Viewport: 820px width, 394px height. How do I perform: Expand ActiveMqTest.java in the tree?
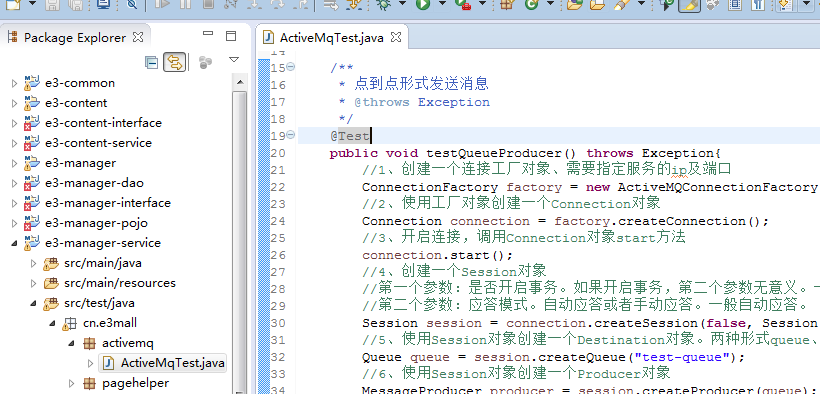point(90,363)
